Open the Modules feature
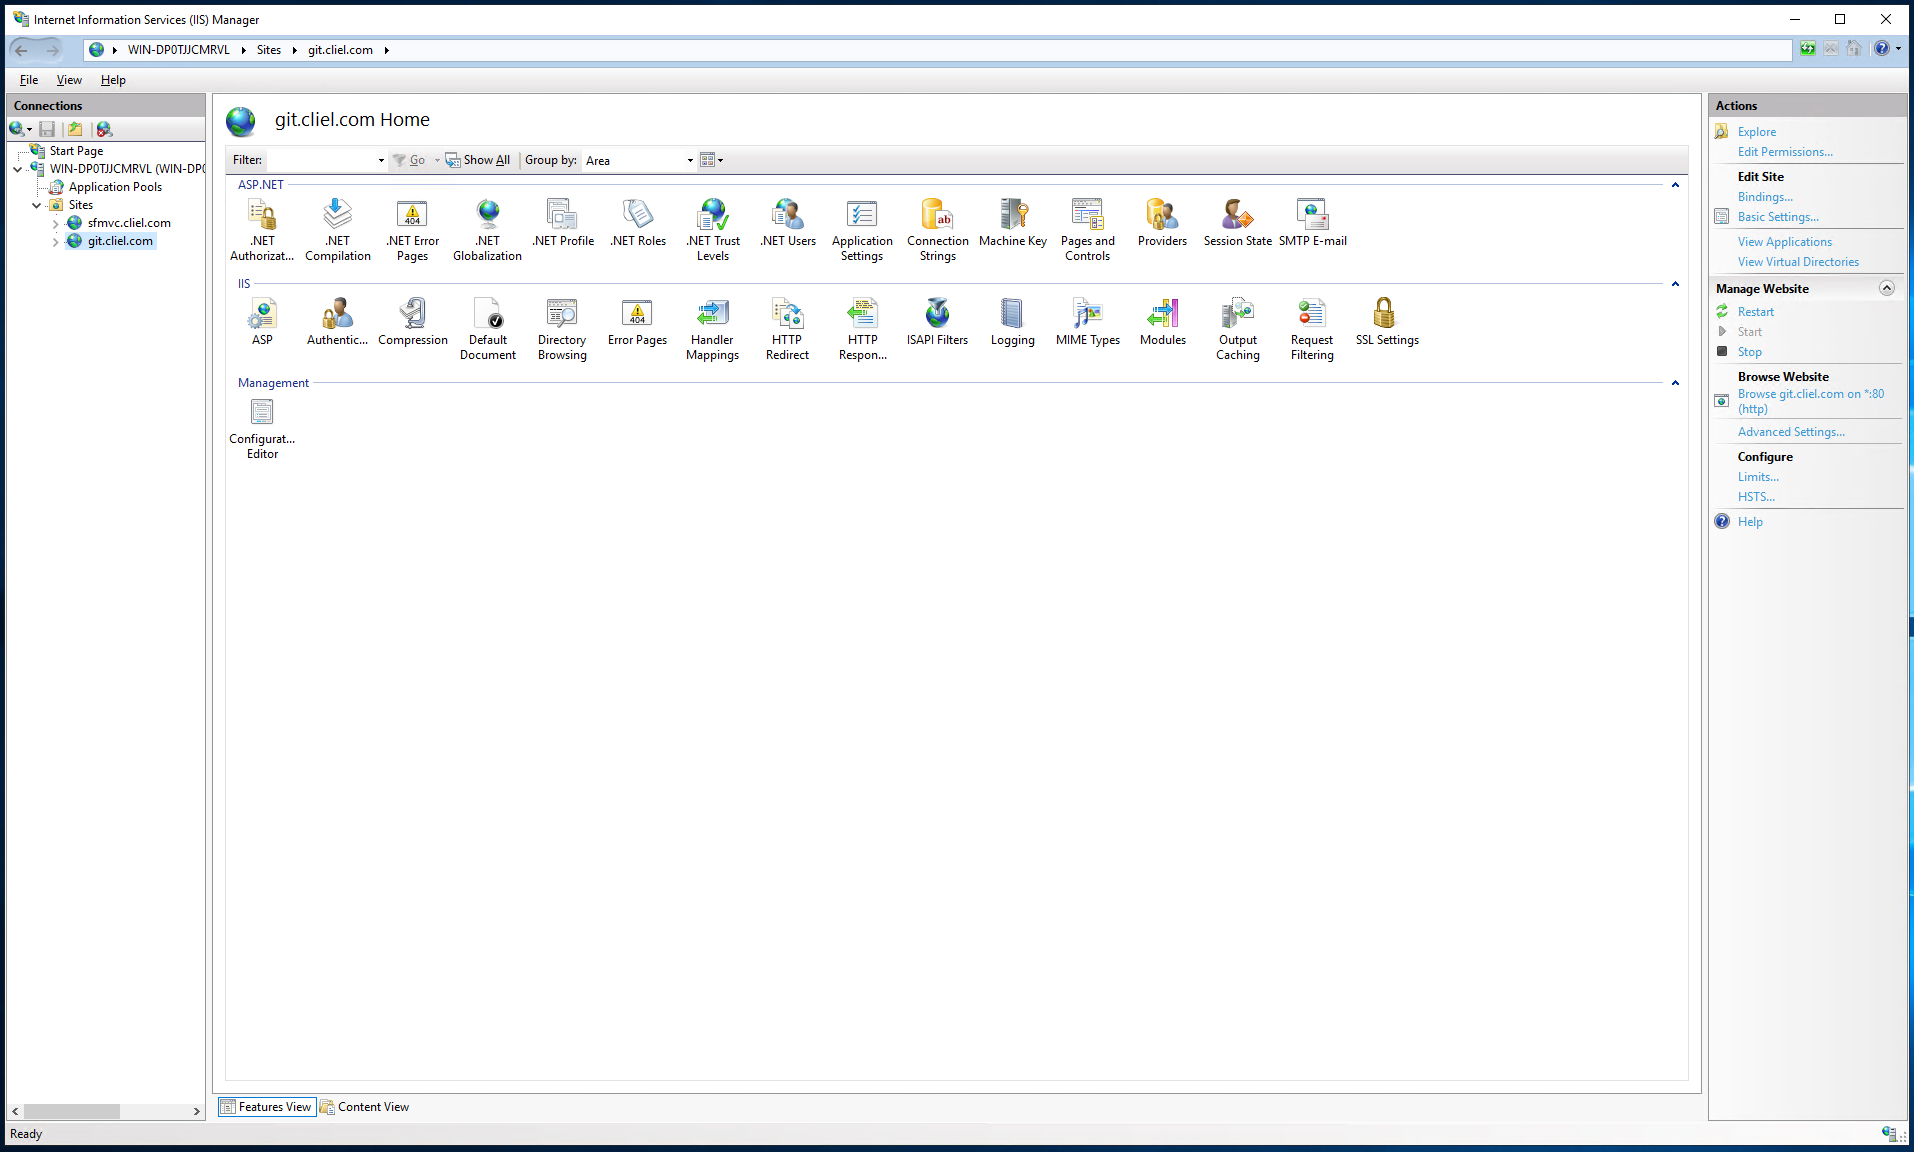The image size is (1914, 1152). click(x=1163, y=321)
